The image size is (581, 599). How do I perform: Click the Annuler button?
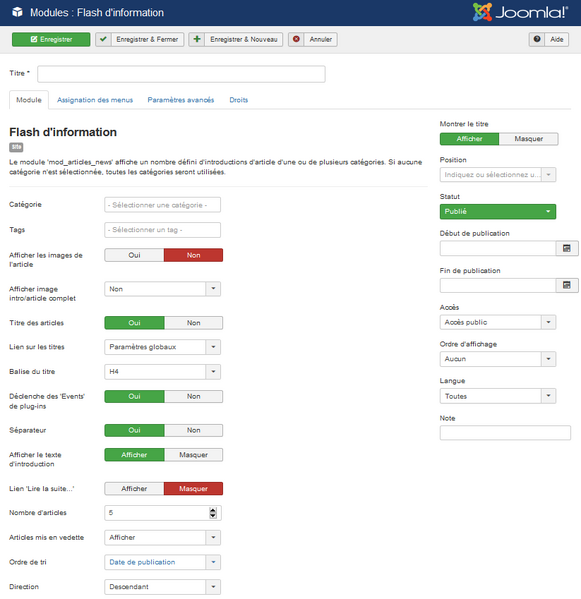pos(313,39)
